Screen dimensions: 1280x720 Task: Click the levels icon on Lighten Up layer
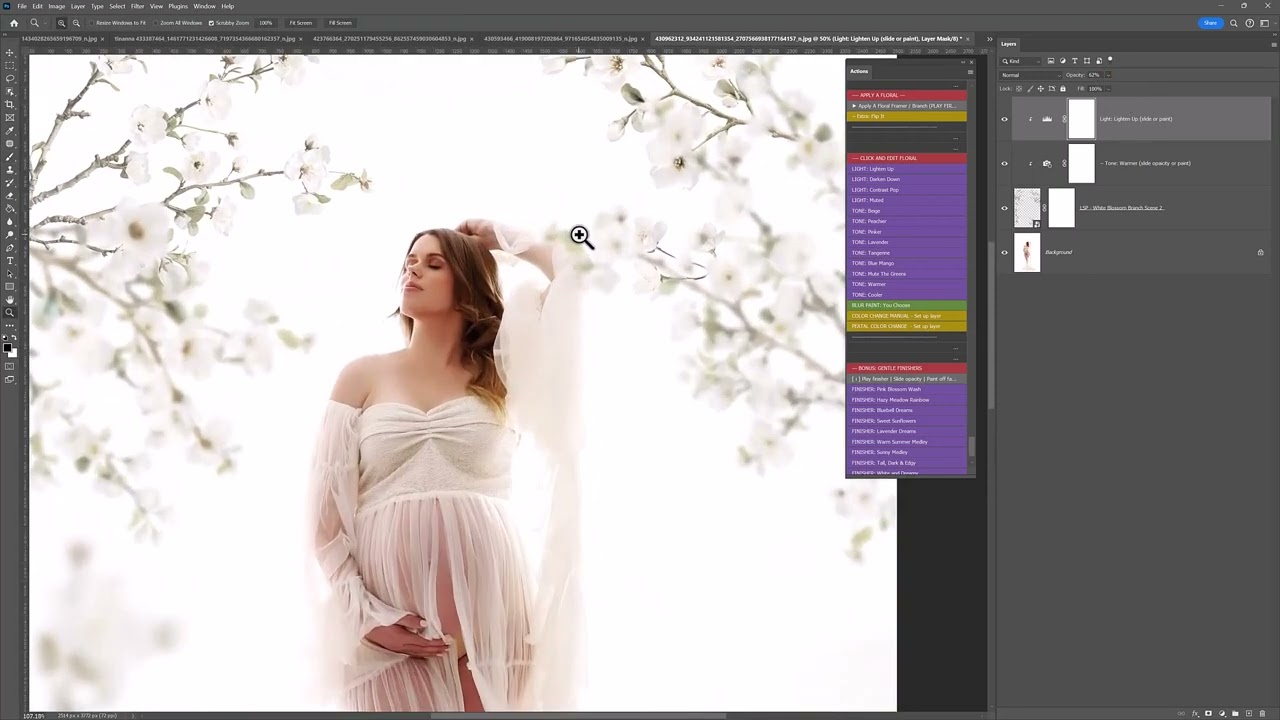click(1047, 119)
